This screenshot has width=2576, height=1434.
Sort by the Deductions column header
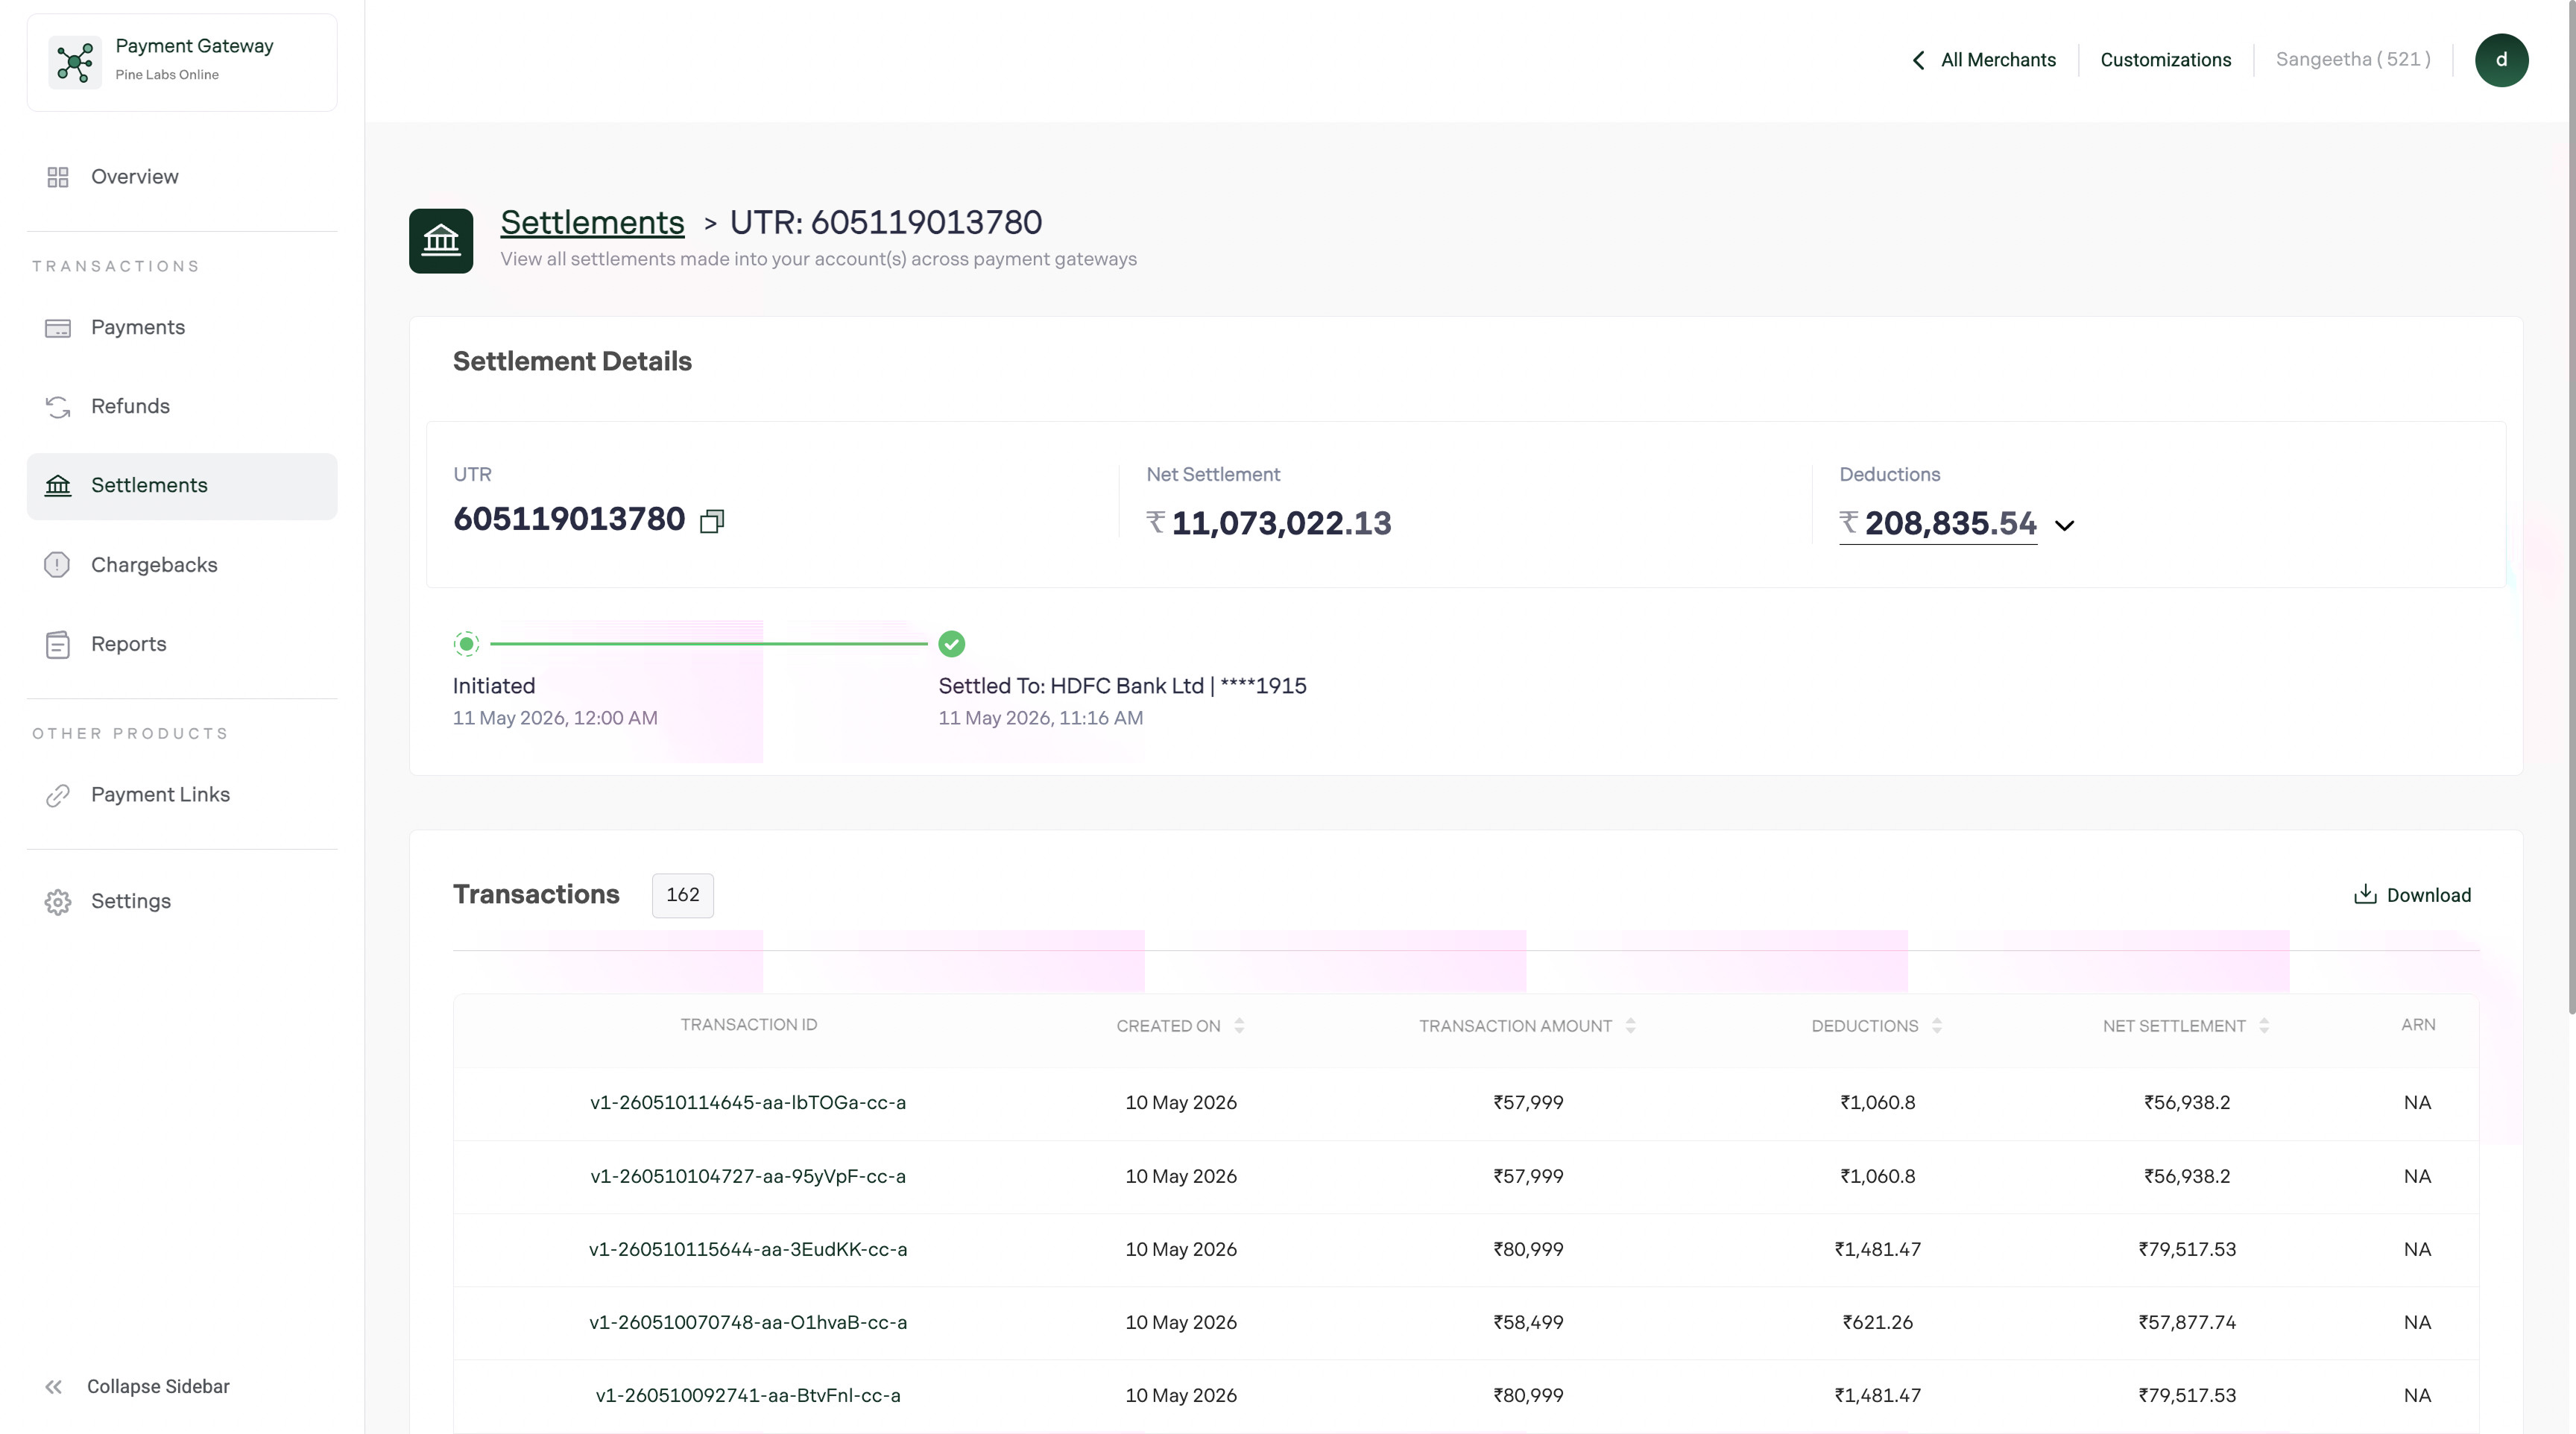tap(1937, 1026)
